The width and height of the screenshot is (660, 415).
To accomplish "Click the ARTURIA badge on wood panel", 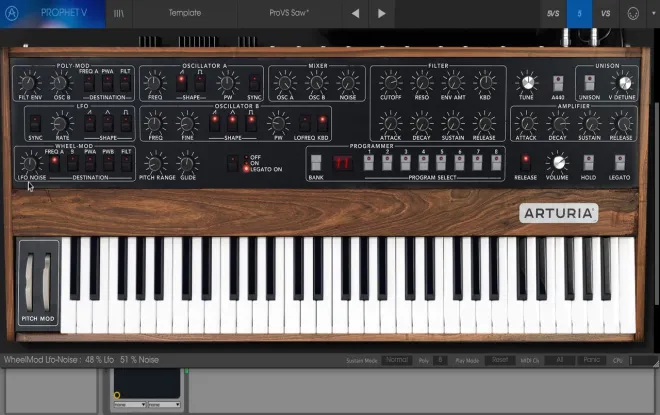I will 558,213.
